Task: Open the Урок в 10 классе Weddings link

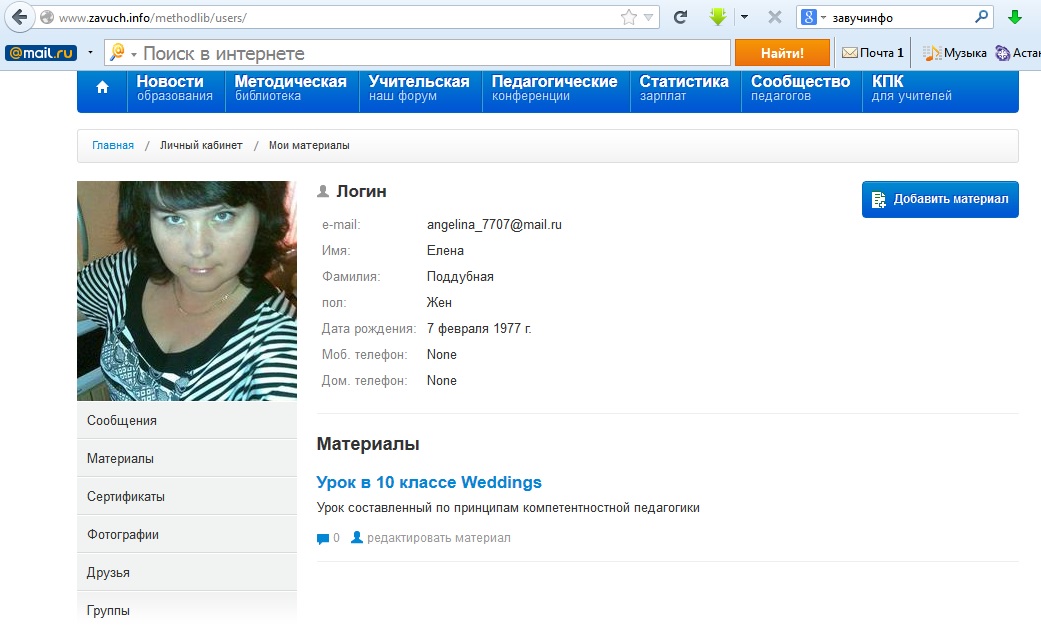Action: tap(429, 483)
